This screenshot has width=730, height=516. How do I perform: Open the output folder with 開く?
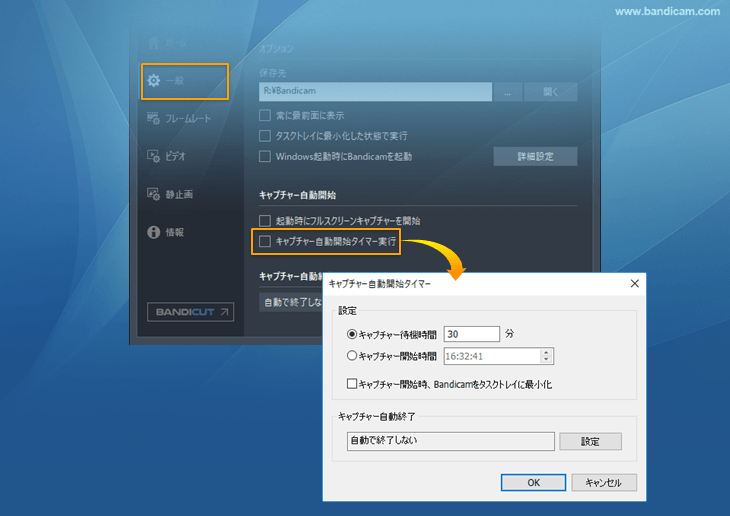[x=551, y=92]
